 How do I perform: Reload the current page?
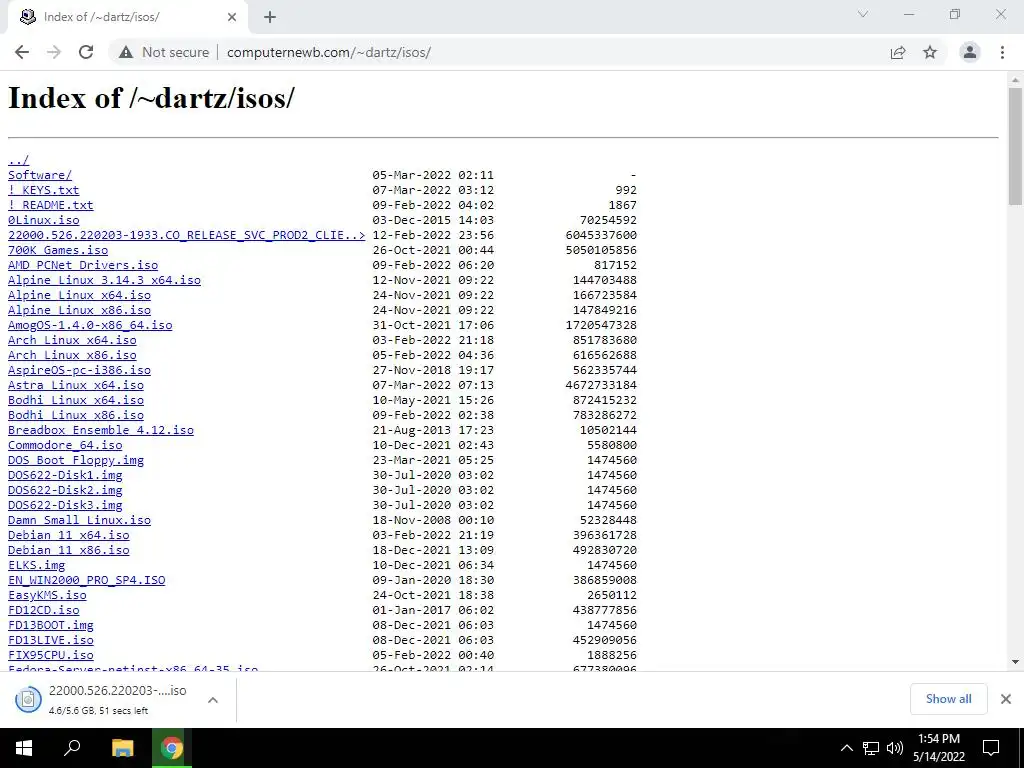click(86, 52)
